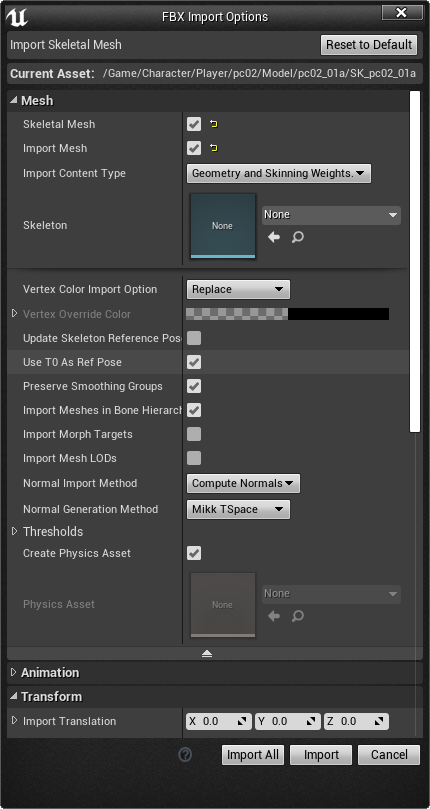Use selected asset arrow for Skeleton
Viewport: 430px width, 809px height.
pyautogui.click(x=274, y=237)
